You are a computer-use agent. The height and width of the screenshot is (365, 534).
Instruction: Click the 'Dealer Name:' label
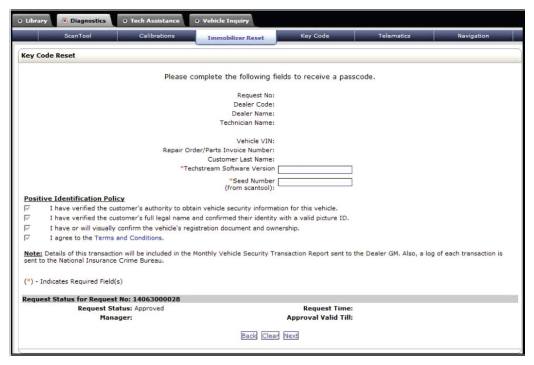point(253,114)
